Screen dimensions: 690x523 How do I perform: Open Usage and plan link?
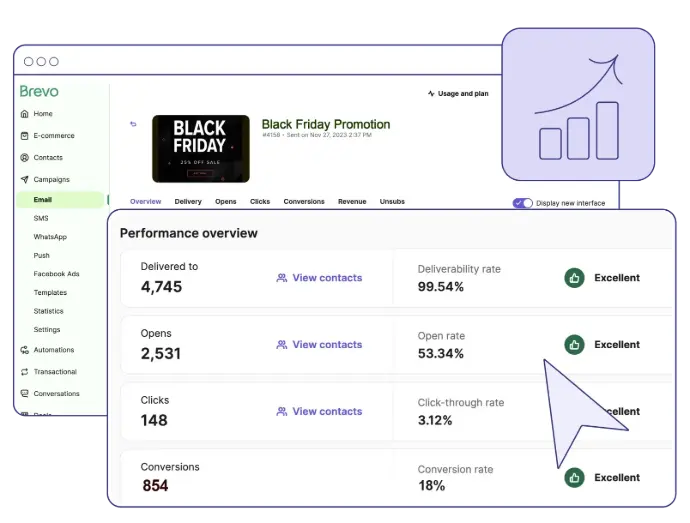[458, 94]
